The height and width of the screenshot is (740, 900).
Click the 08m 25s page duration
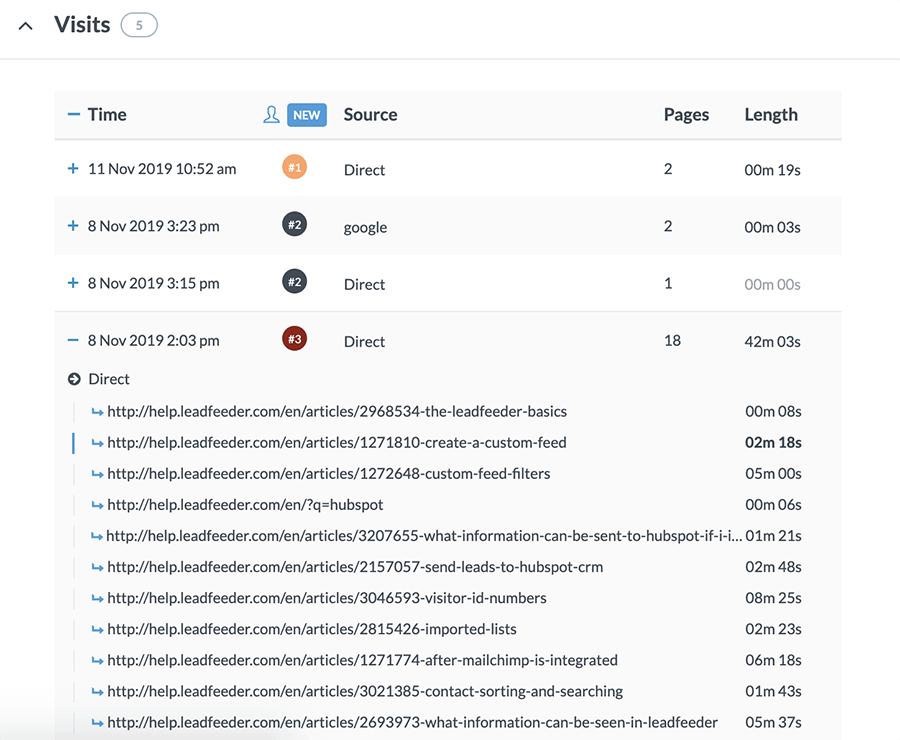tap(773, 598)
